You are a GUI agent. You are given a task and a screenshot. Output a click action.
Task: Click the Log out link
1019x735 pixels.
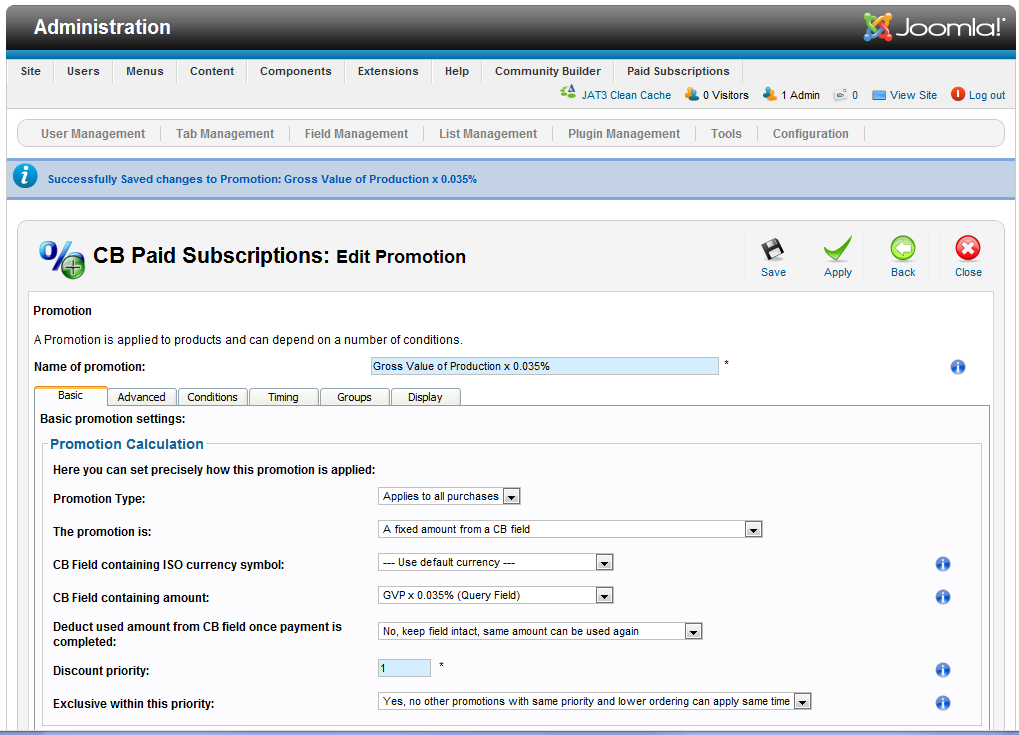click(987, 96)
